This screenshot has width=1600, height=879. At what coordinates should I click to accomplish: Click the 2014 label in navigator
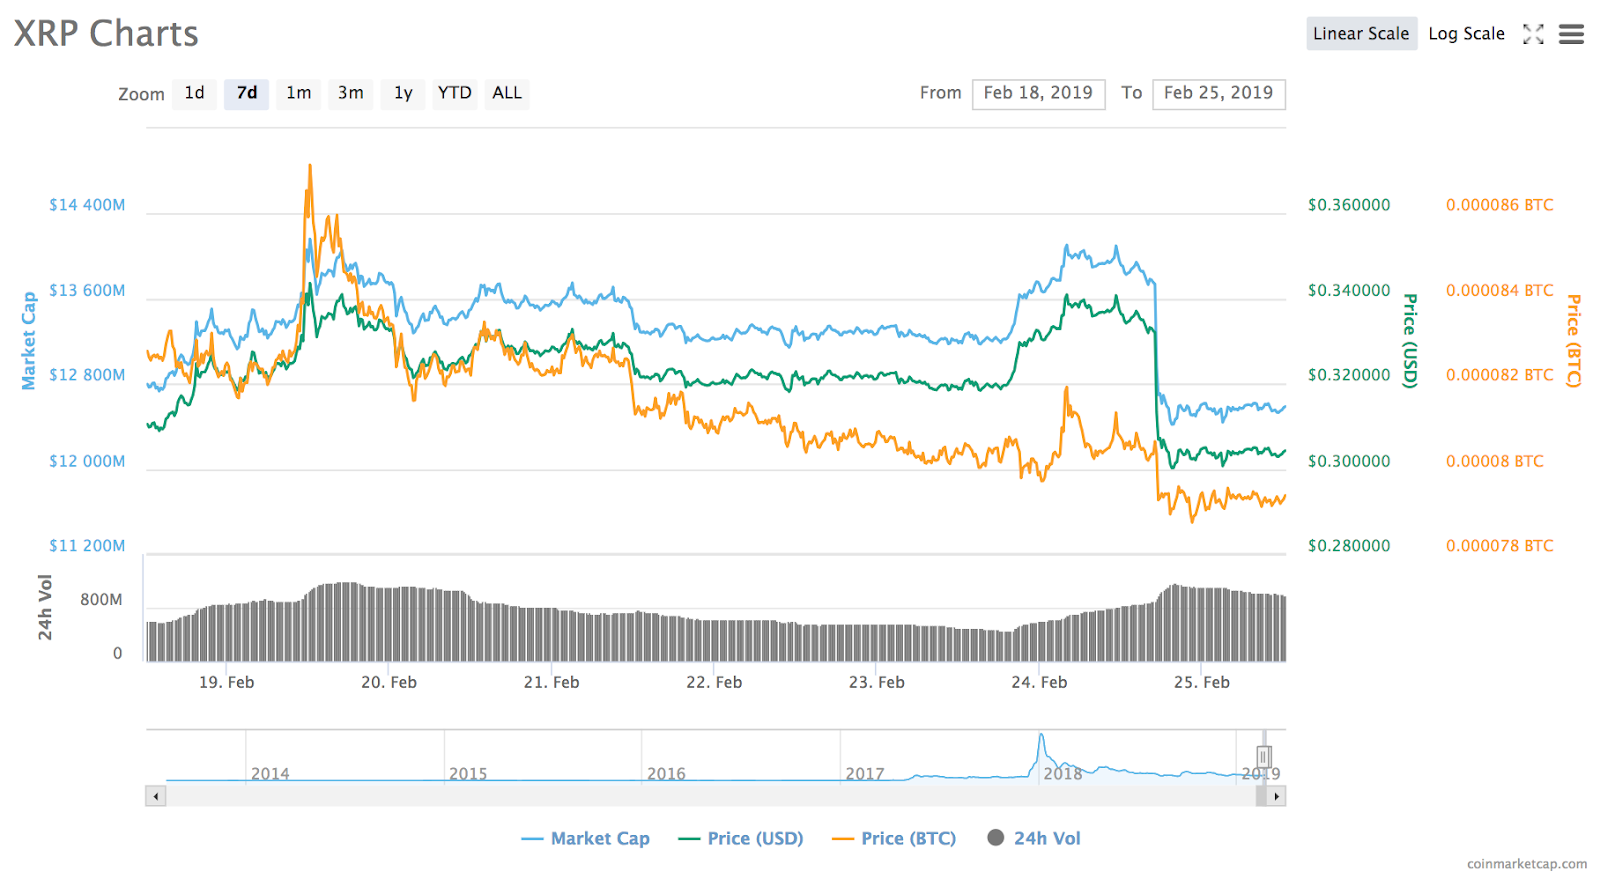tap(270, 774)
